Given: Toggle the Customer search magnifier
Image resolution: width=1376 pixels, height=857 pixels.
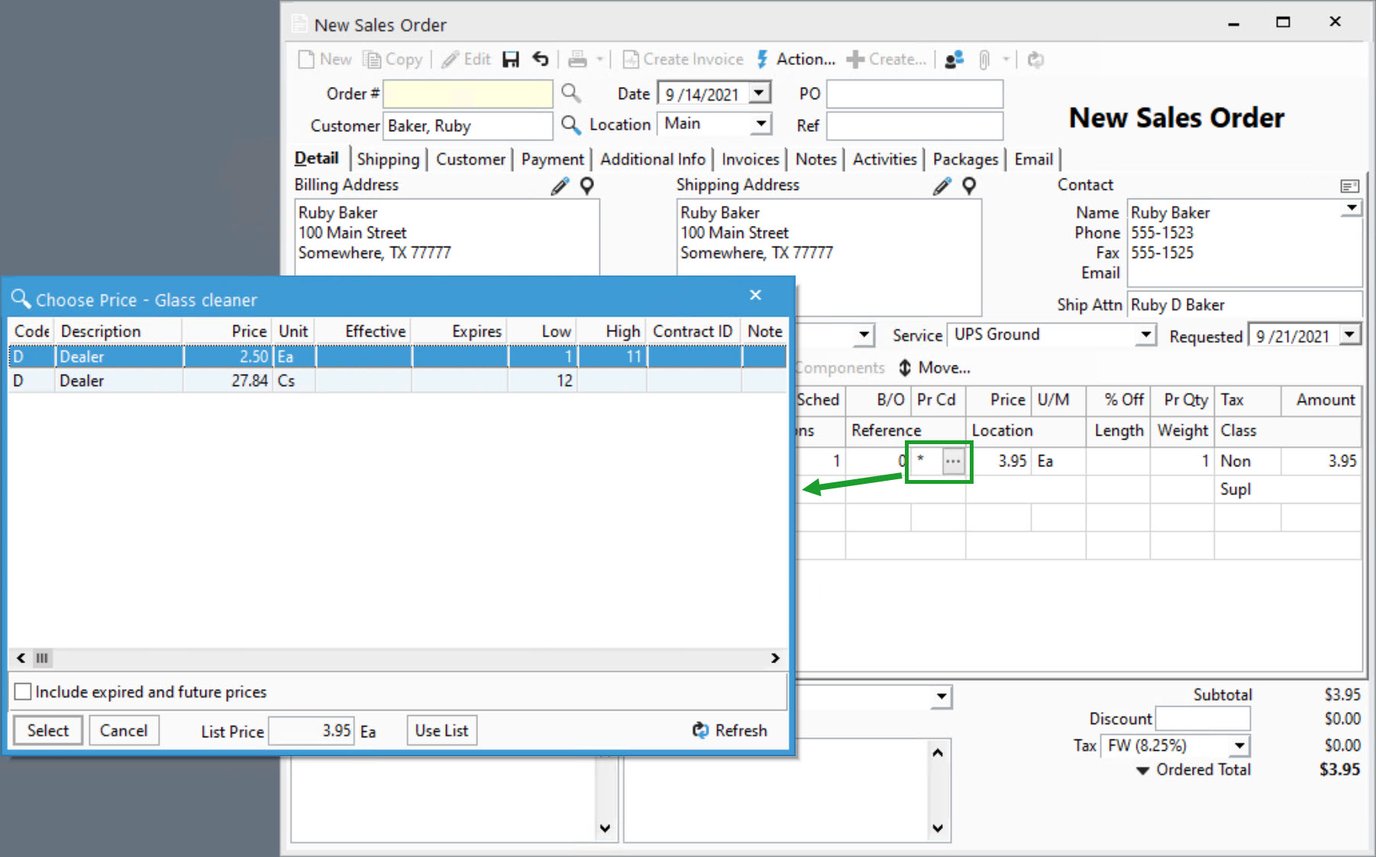Looking at the screenshot, I should click(x=571, y=125).
